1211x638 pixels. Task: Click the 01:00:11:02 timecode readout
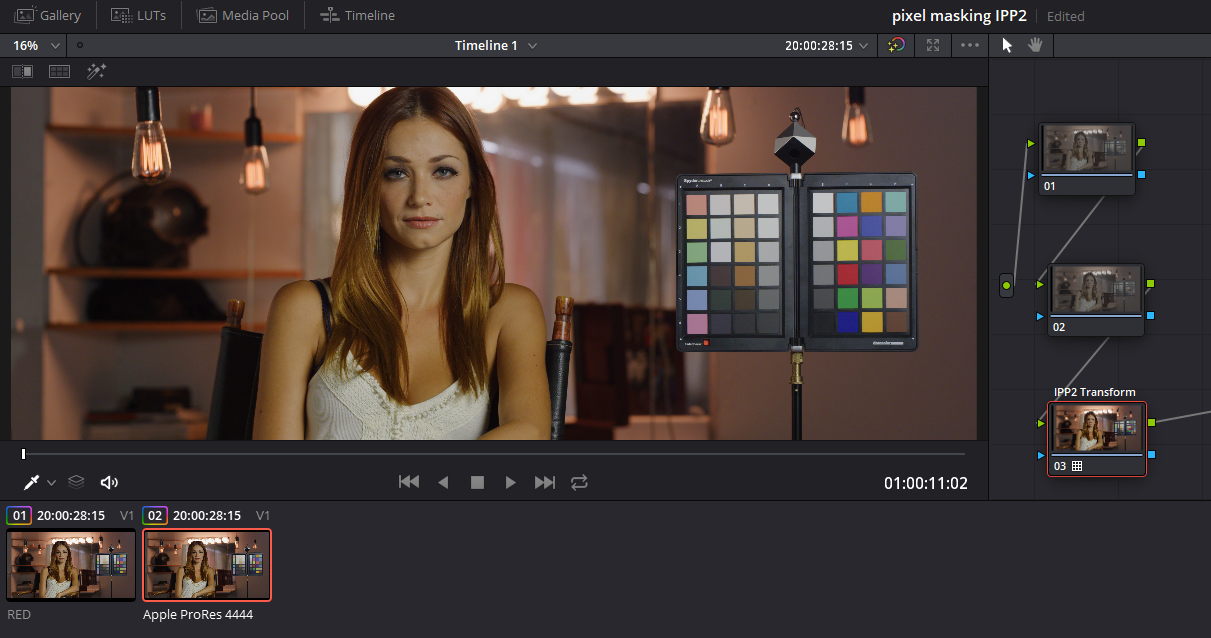point(926,483)
